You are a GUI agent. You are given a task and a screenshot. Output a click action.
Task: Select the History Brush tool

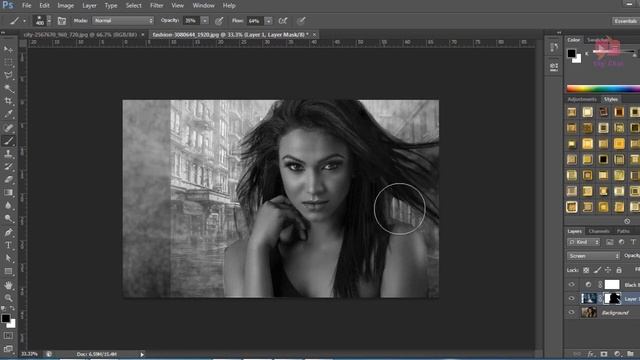8,167
